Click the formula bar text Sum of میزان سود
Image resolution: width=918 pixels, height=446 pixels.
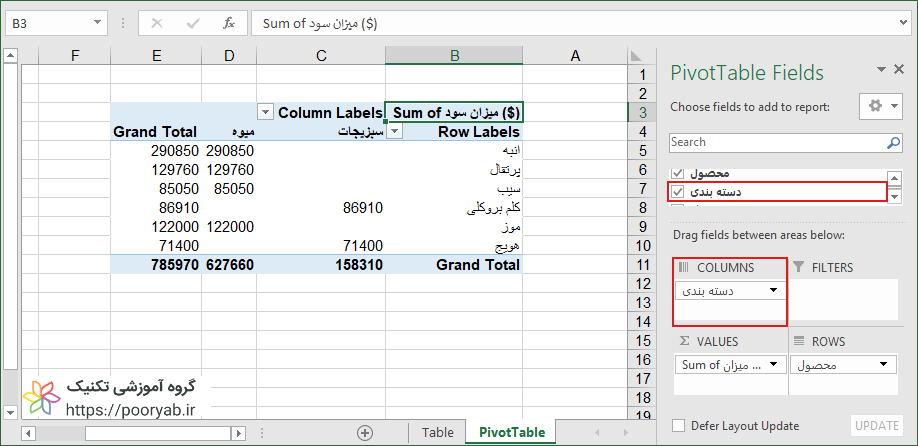point(320,23)
